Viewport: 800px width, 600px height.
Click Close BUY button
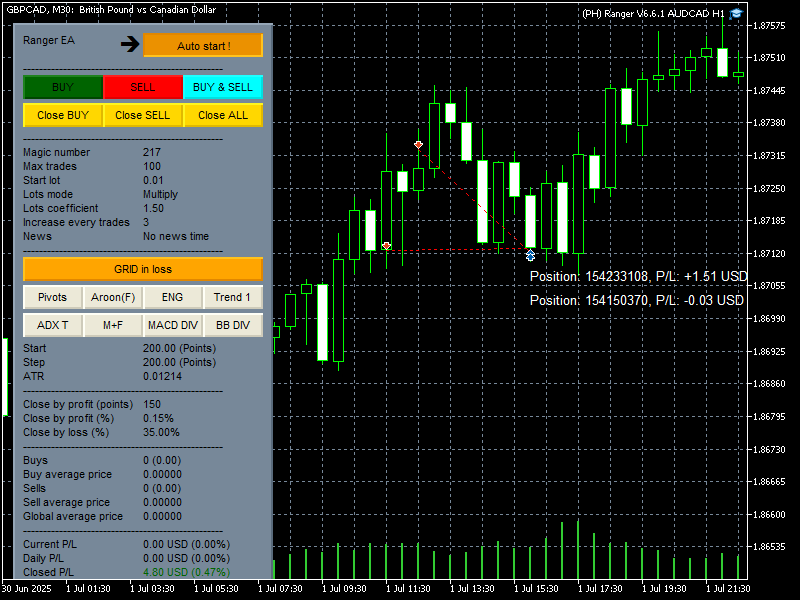(x=63, y=115)
